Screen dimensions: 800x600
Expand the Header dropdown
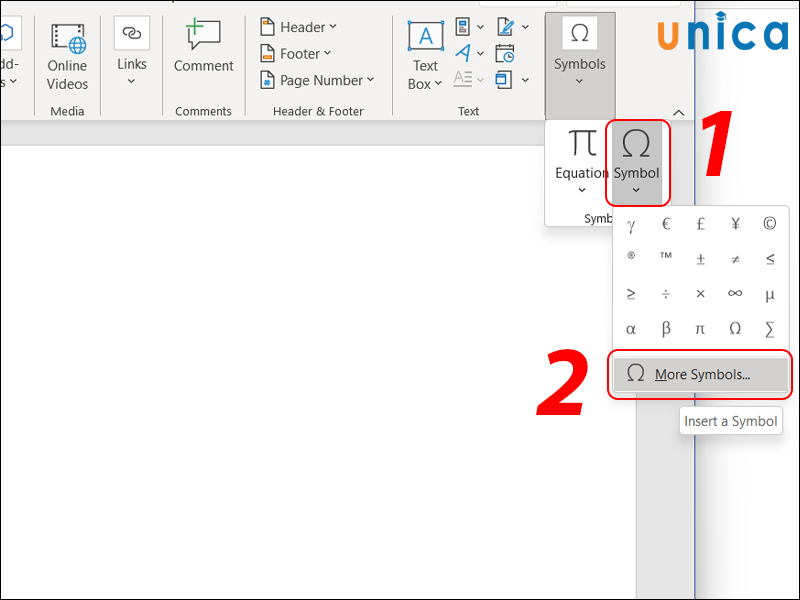click(298, 27)
